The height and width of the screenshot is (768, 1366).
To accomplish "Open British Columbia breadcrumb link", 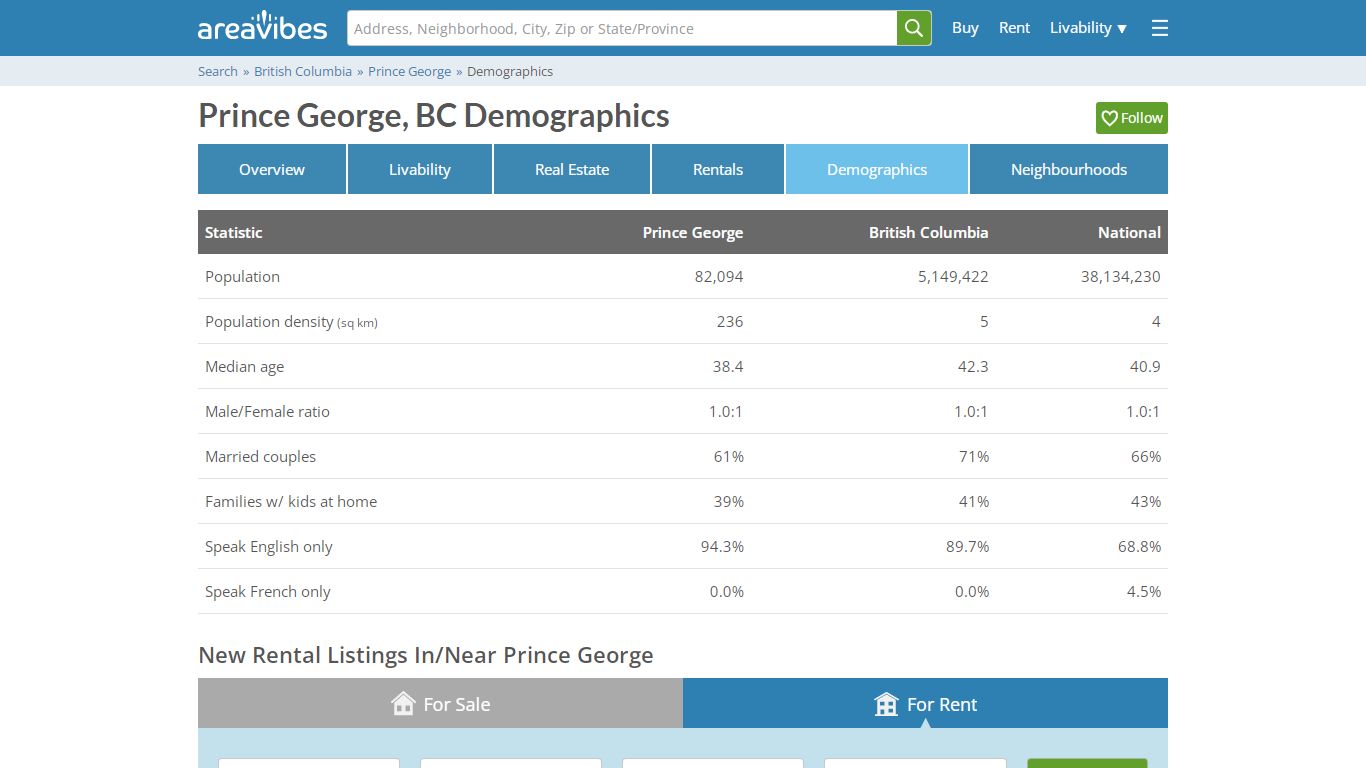I will point(303,71).
